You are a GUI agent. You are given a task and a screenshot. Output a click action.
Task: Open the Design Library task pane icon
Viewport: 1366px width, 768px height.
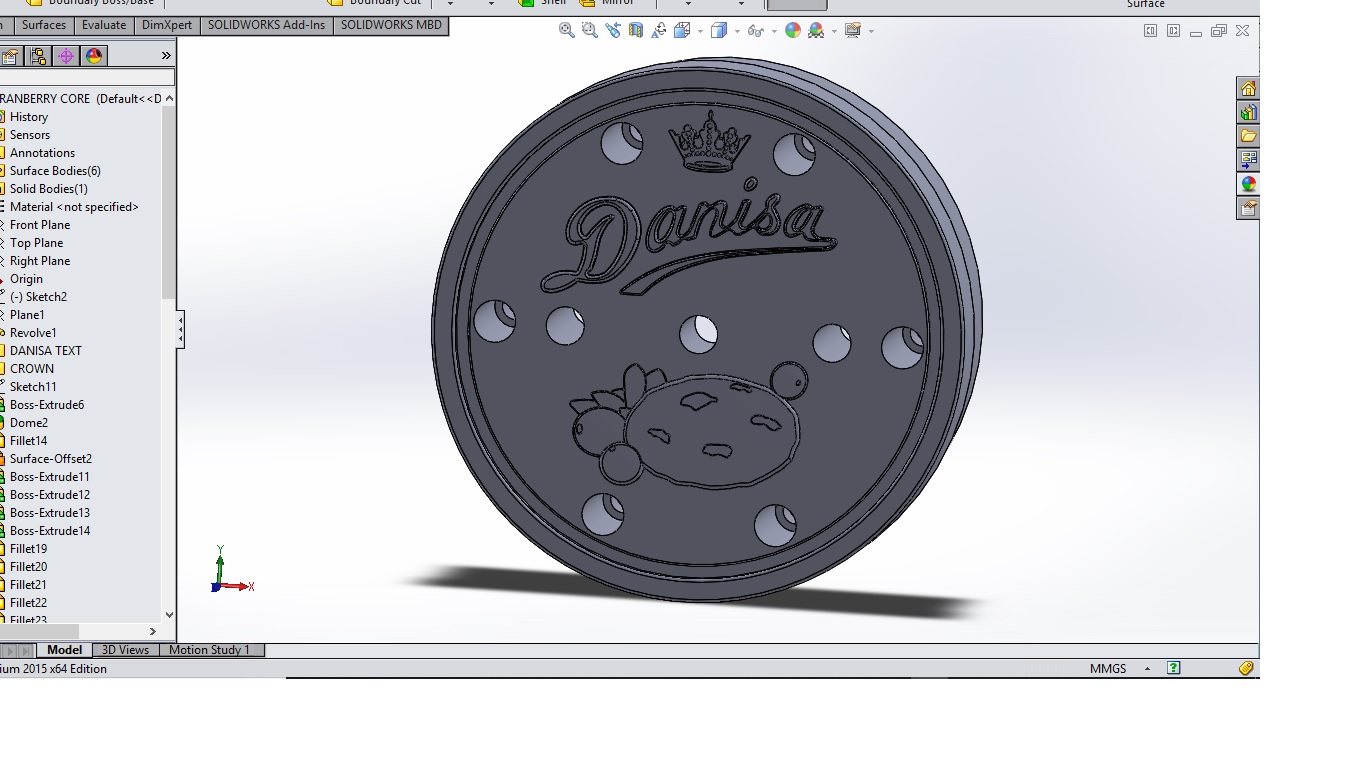tap(1248, 112)
